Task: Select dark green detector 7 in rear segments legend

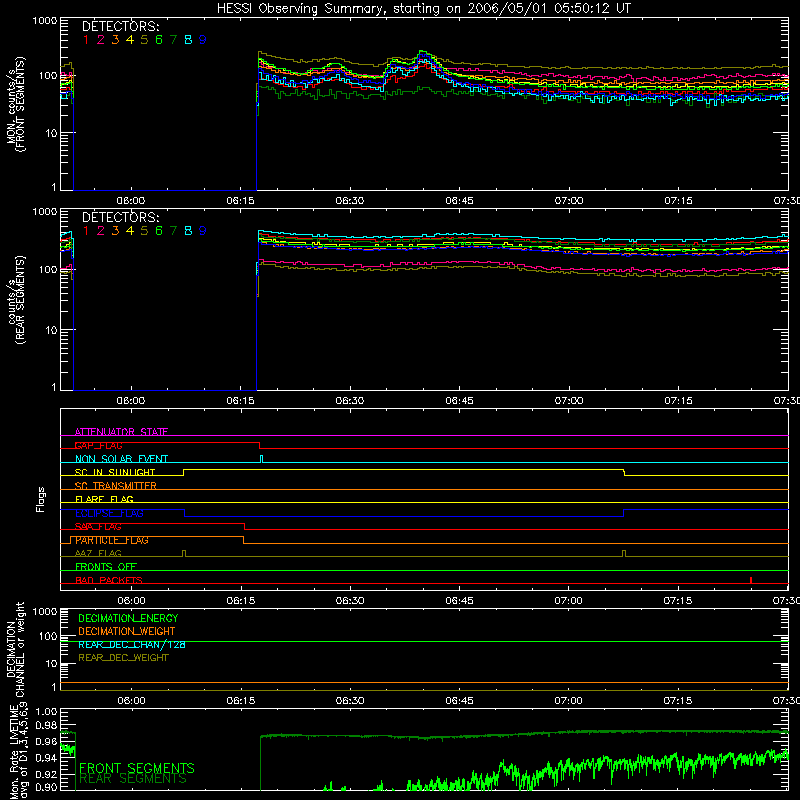Action: [173, 231]
